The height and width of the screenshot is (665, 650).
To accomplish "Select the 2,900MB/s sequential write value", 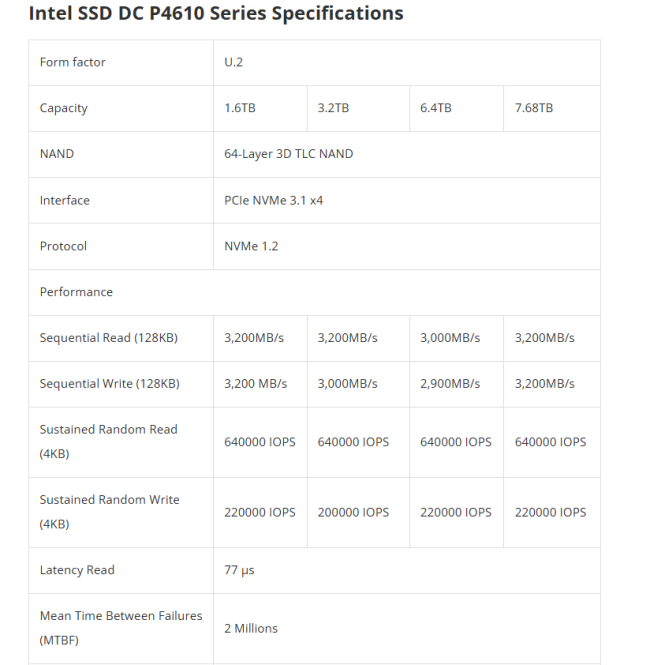I will tap(450, 384).
